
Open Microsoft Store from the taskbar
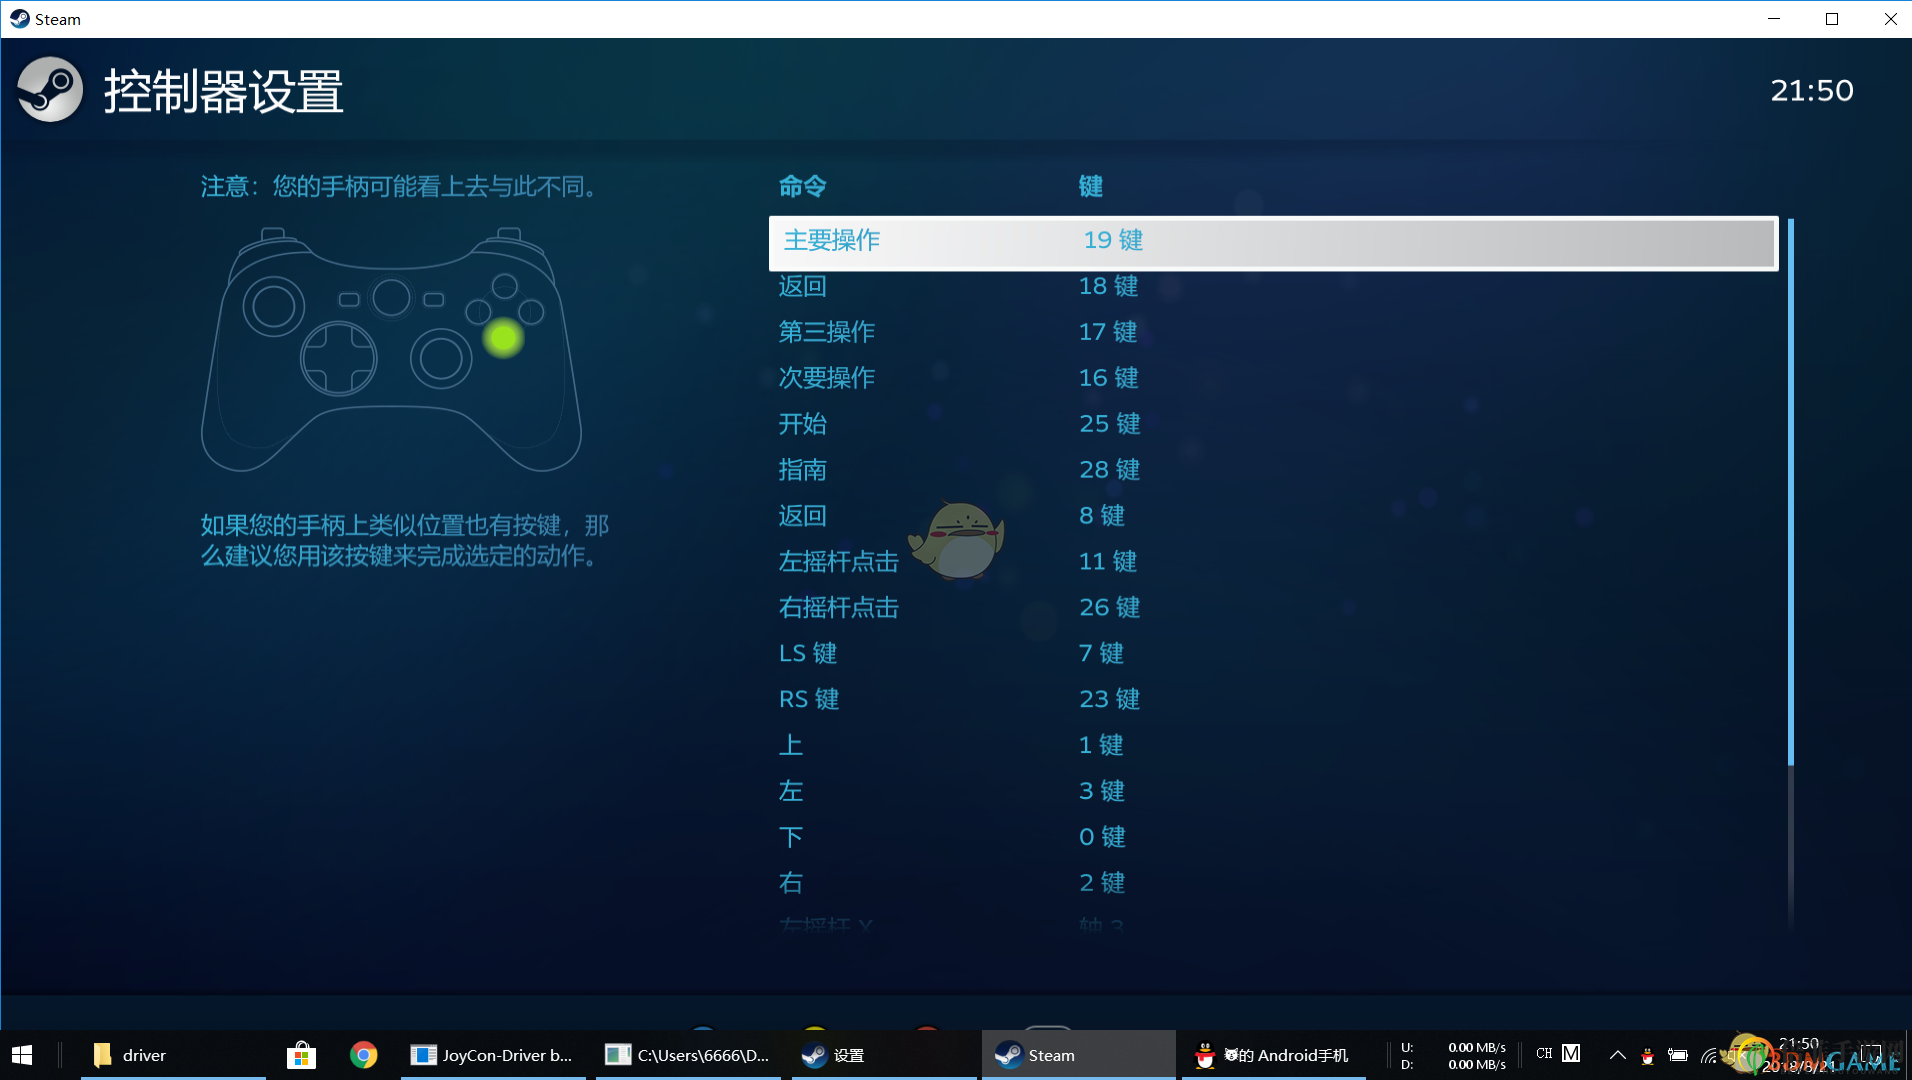(301, 1055)
